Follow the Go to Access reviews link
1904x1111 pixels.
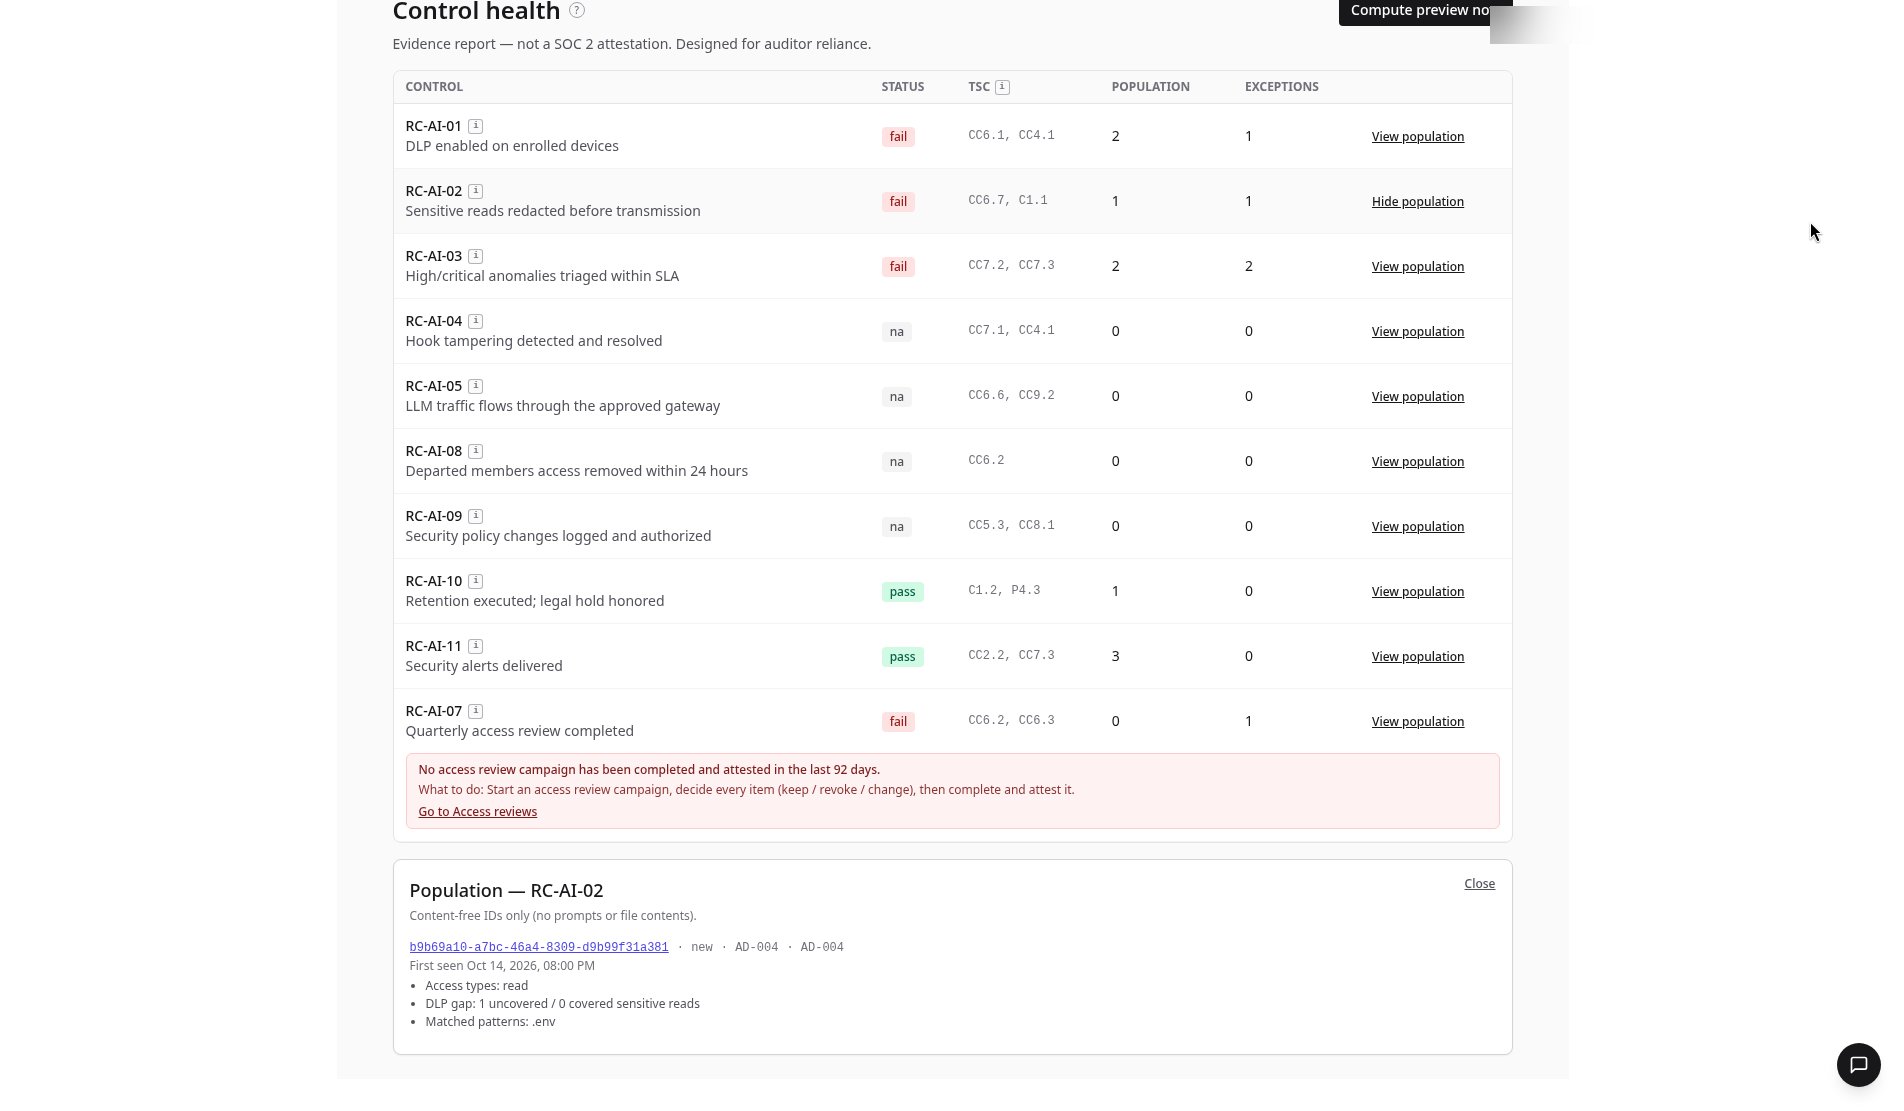coord(477,812)
